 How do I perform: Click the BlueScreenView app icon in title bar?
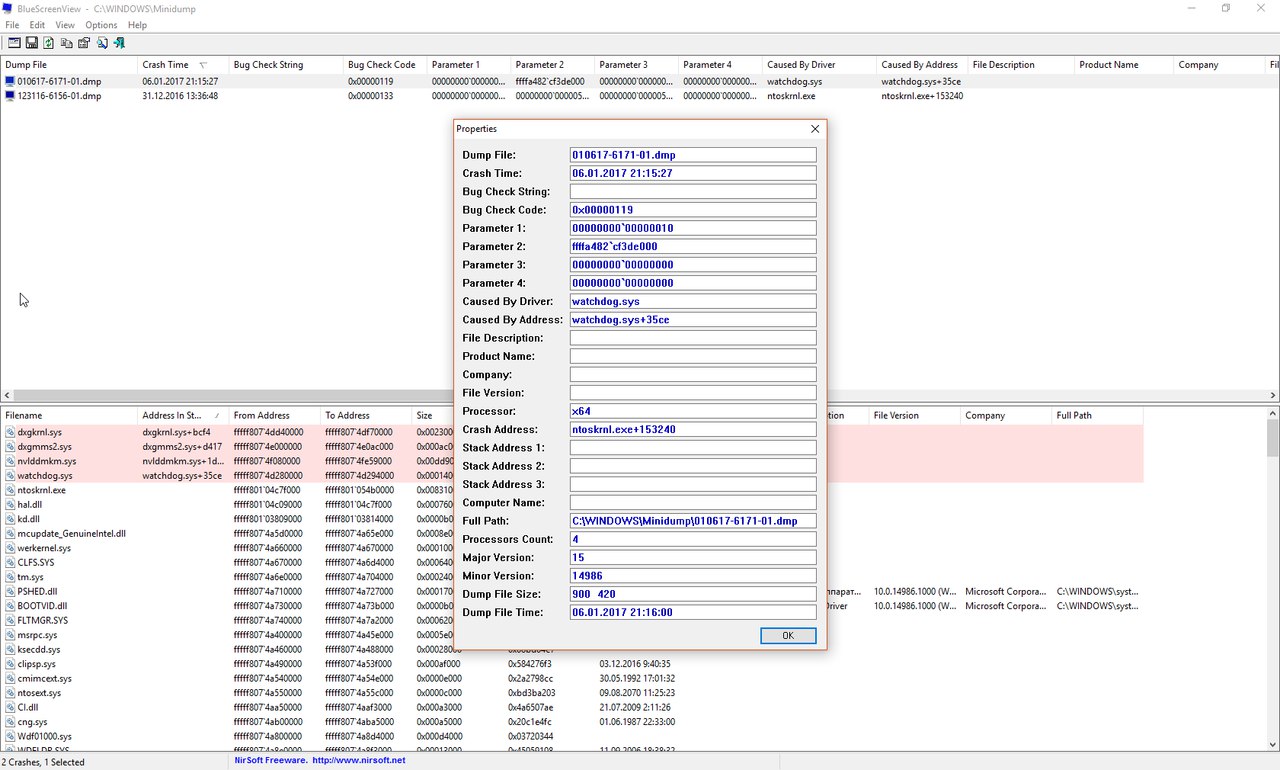[x=8, y=8]
